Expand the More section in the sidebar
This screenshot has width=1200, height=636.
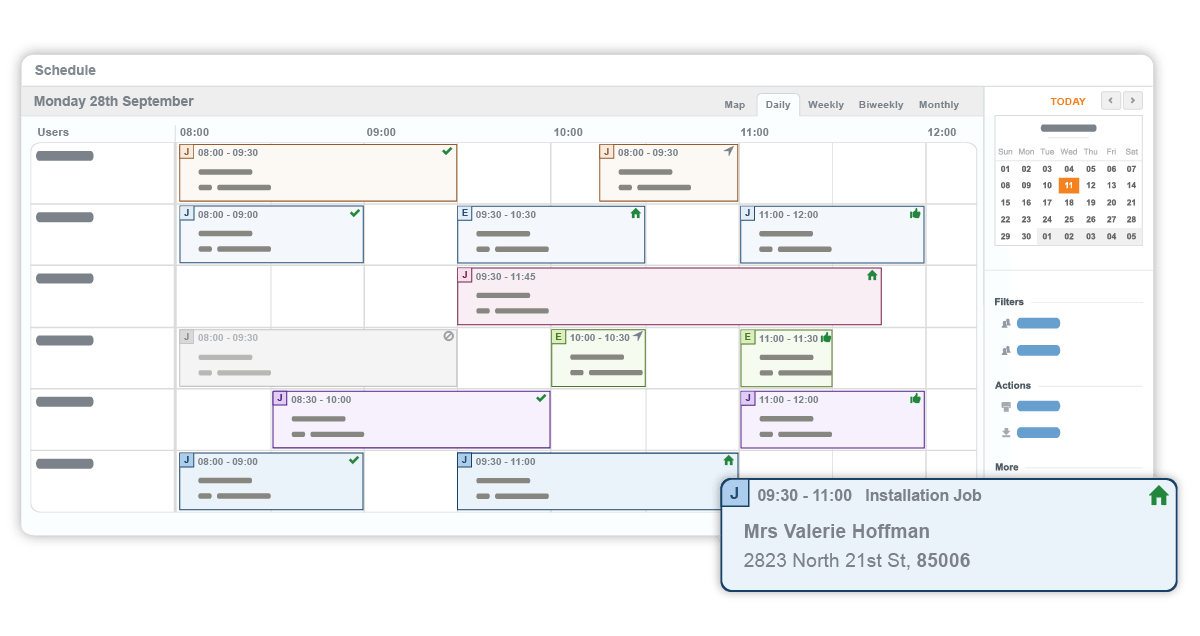(1006, 466)
